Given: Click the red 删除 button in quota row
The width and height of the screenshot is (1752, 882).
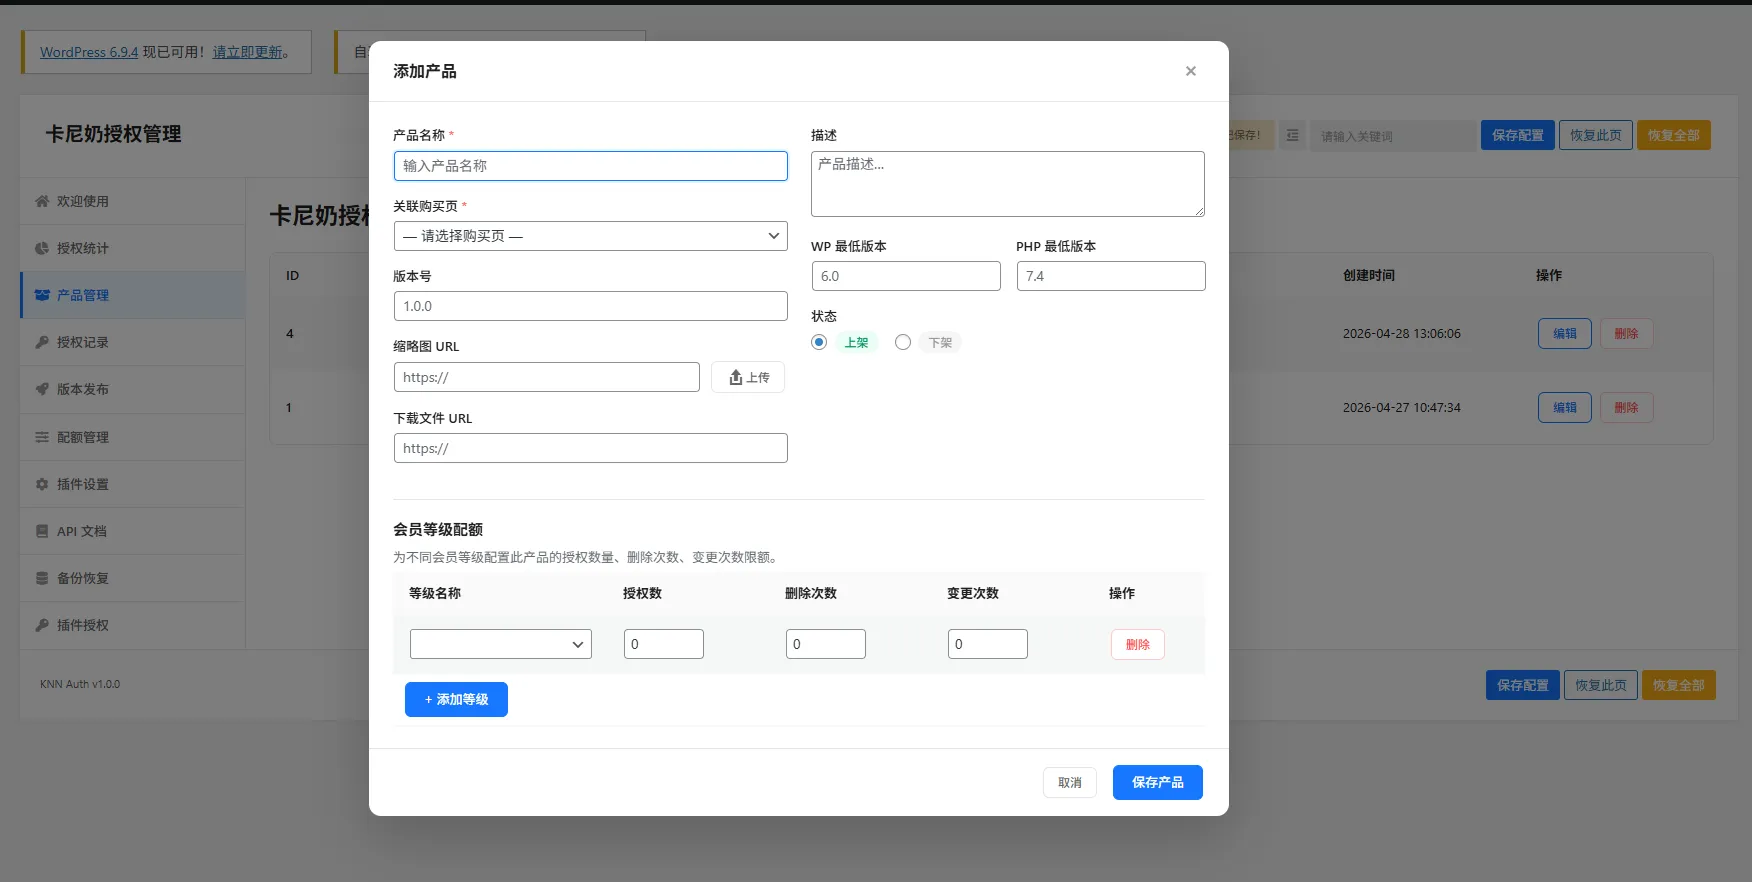Looking at the screenshot, I should point(1137,644).
